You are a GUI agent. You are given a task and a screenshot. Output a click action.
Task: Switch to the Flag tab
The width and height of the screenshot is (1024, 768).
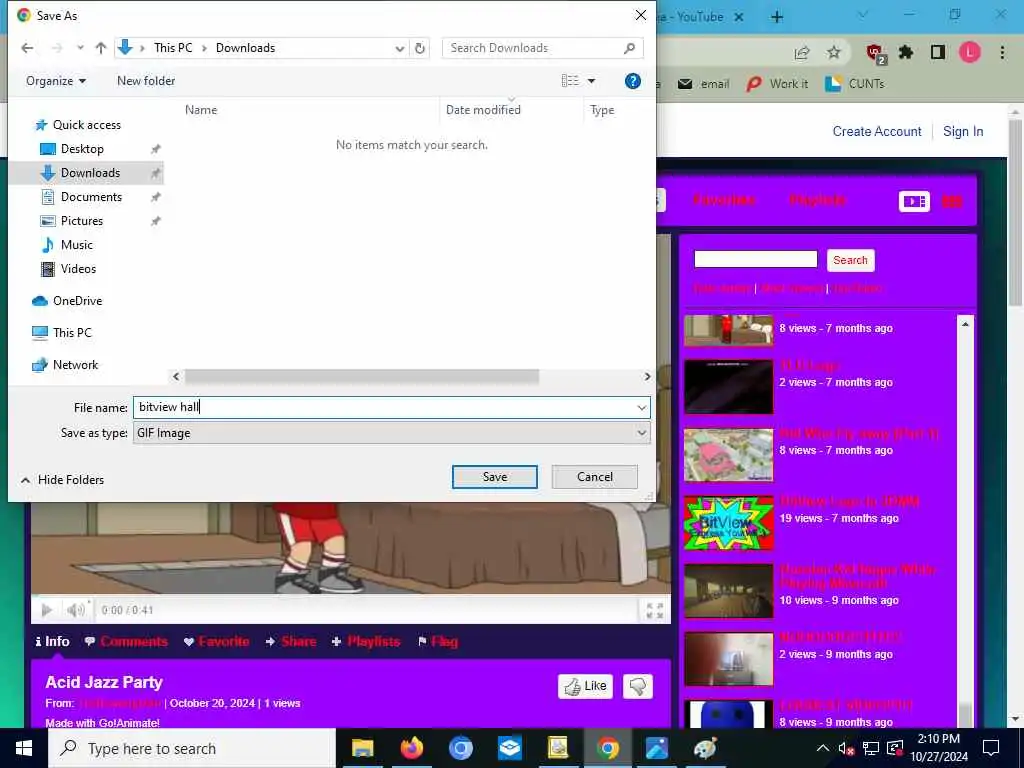[438, 641]
